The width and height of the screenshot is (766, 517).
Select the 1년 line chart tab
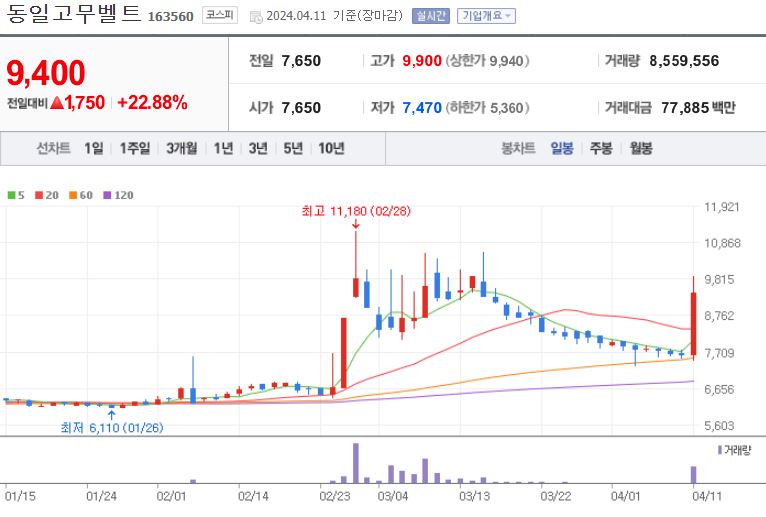coord(223,148)
